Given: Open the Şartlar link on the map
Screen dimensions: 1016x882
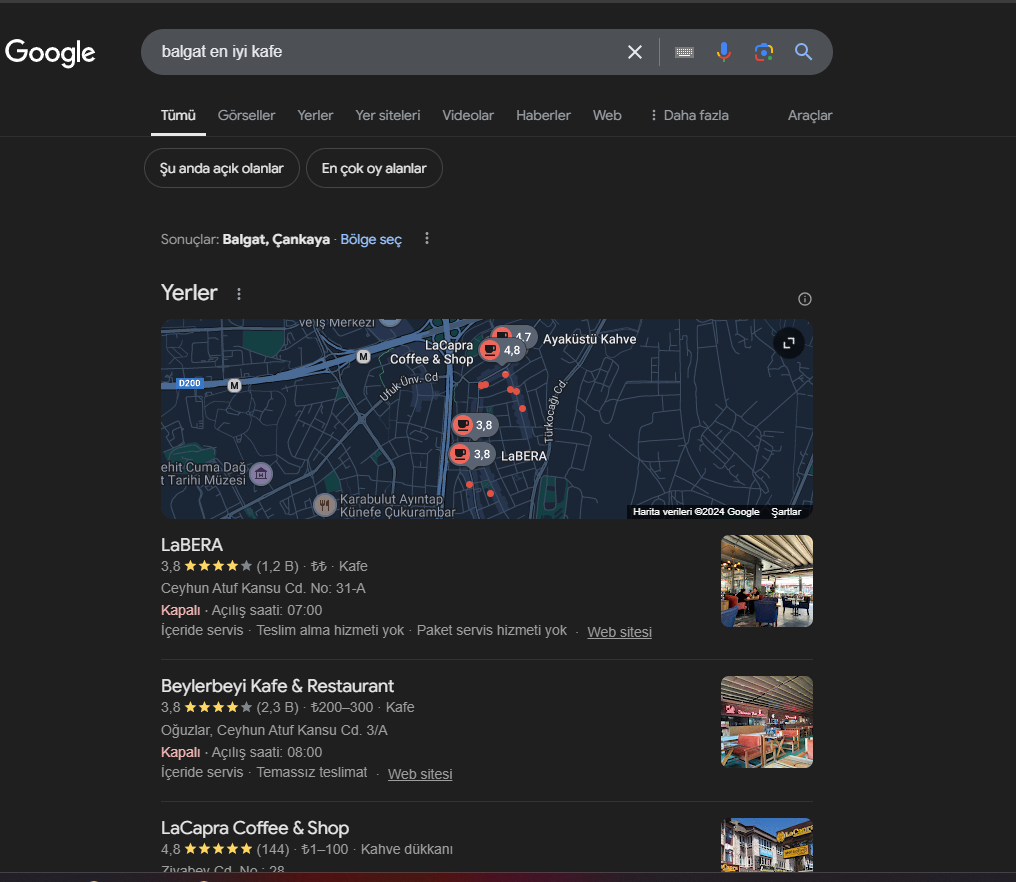Looking at the screenshot, I should 786,512.
